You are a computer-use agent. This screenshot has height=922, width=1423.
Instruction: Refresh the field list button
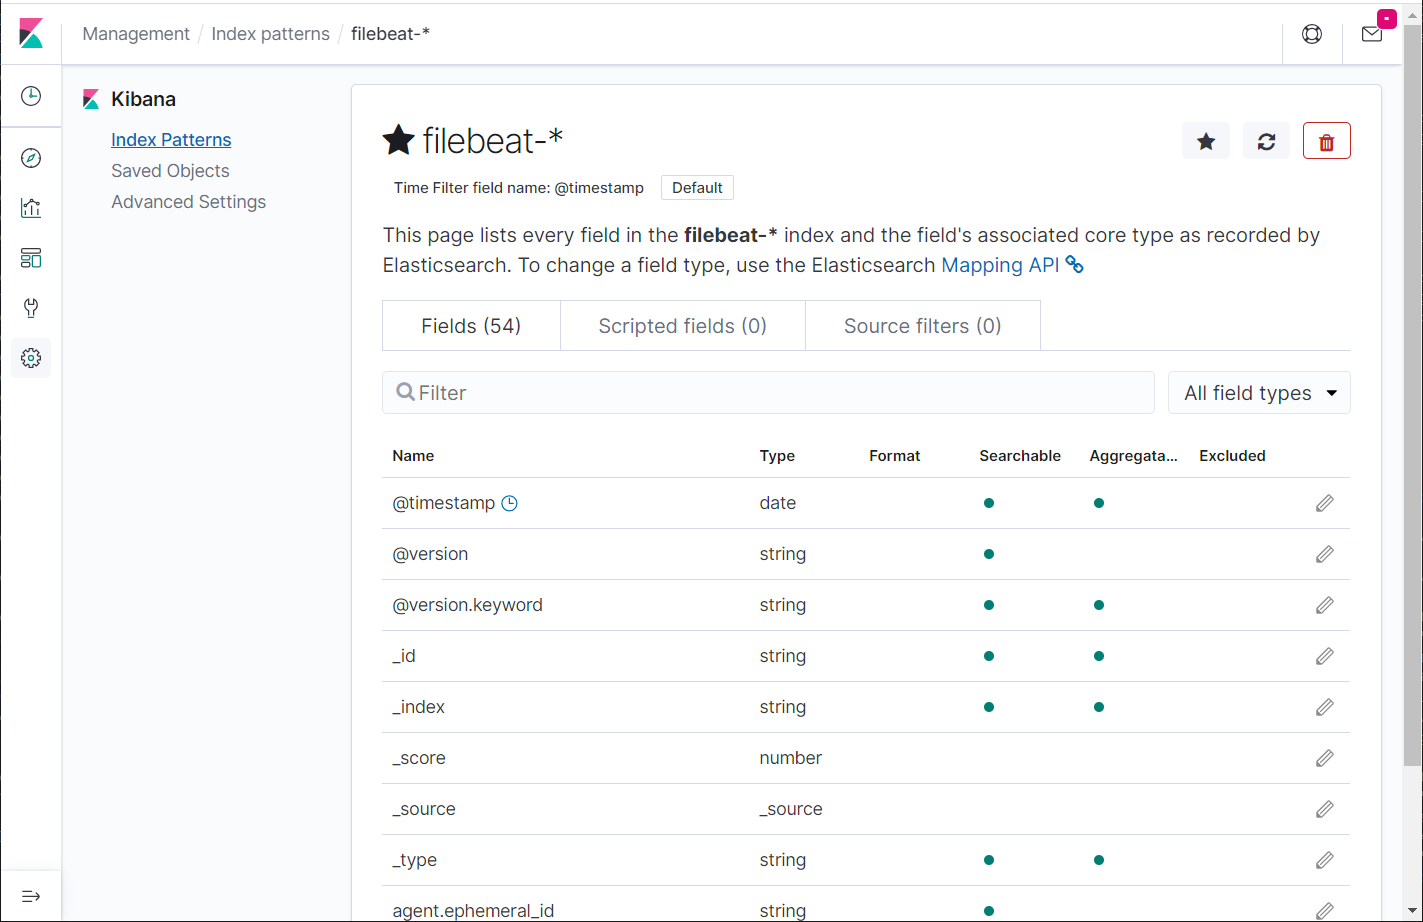(x=1266, y=141)
